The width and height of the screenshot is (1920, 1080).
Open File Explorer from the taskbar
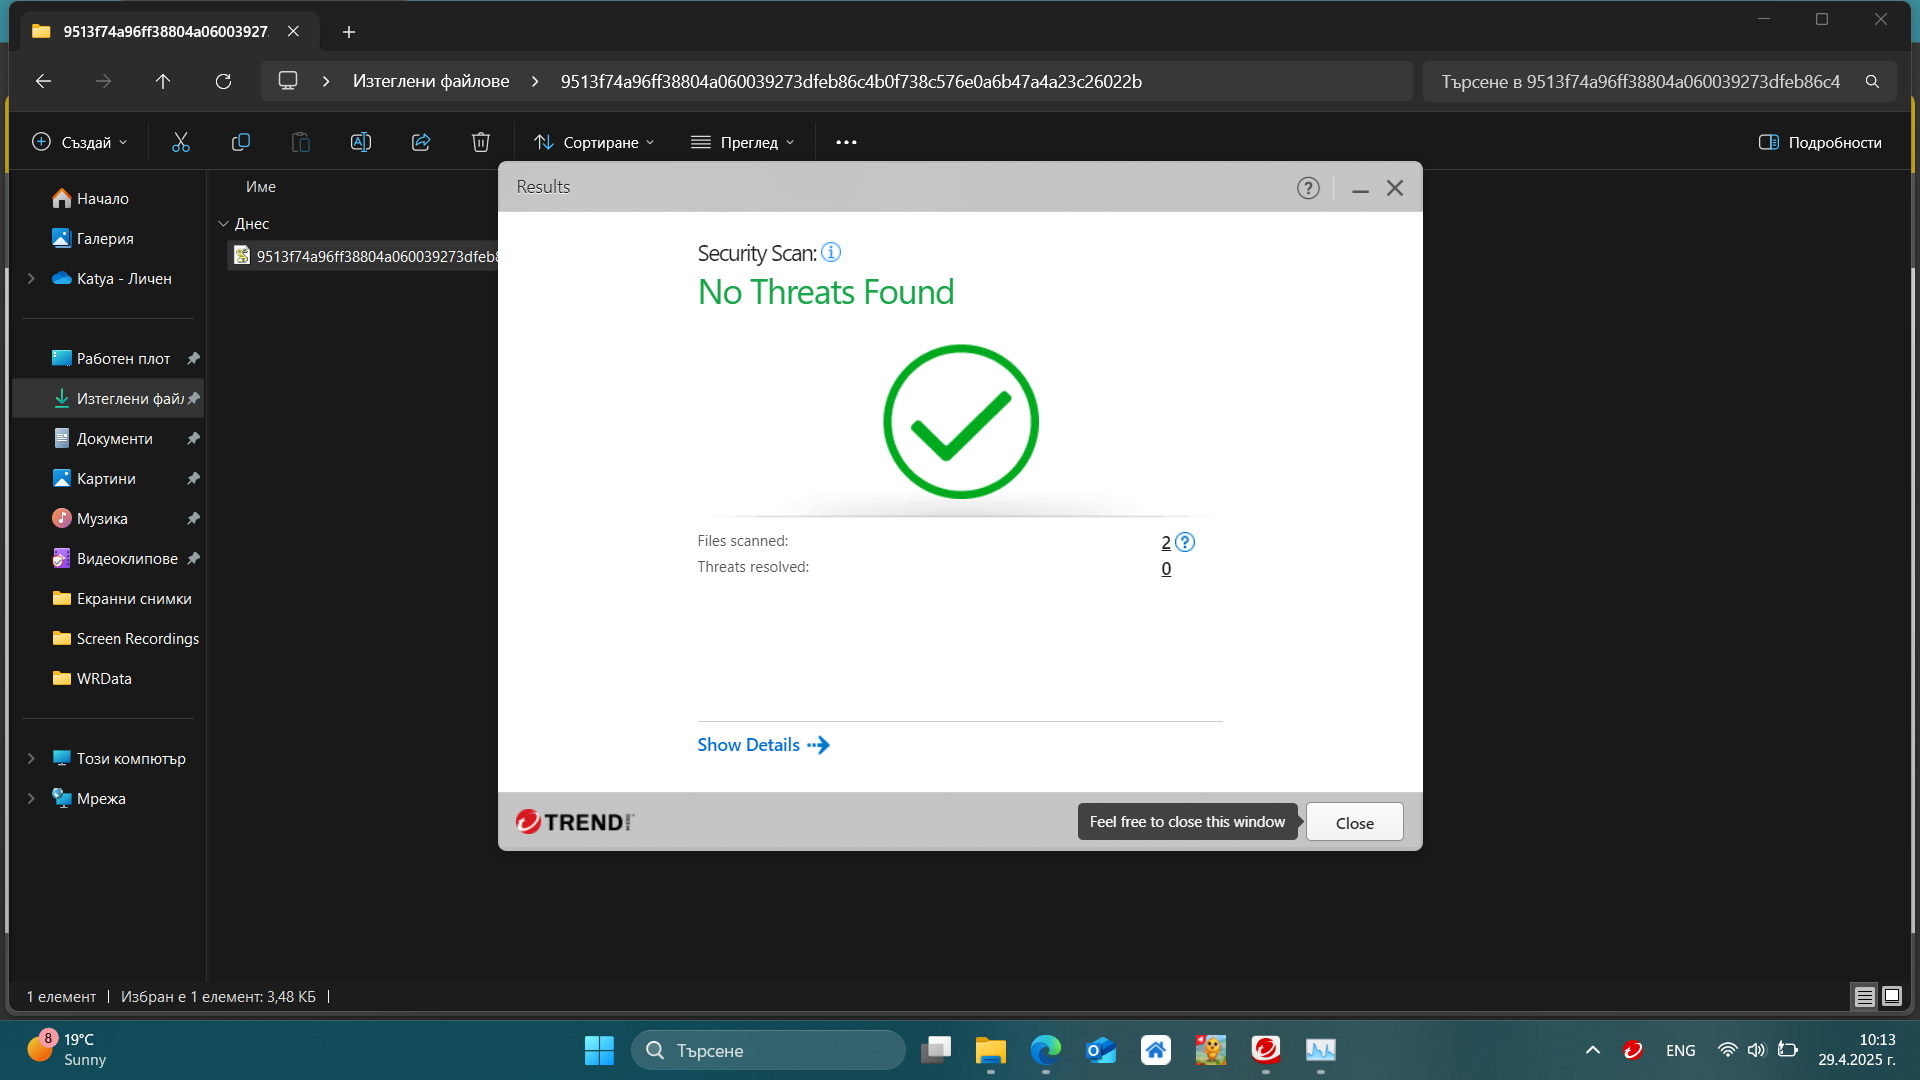tap(991, 1049)
